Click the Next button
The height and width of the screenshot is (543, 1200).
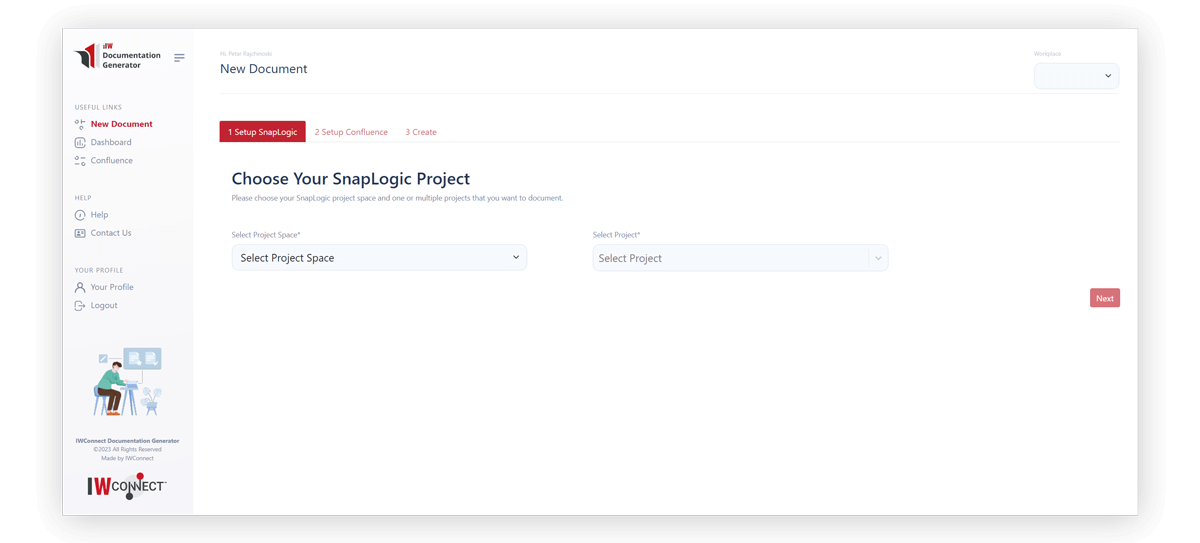point(1105,298)
